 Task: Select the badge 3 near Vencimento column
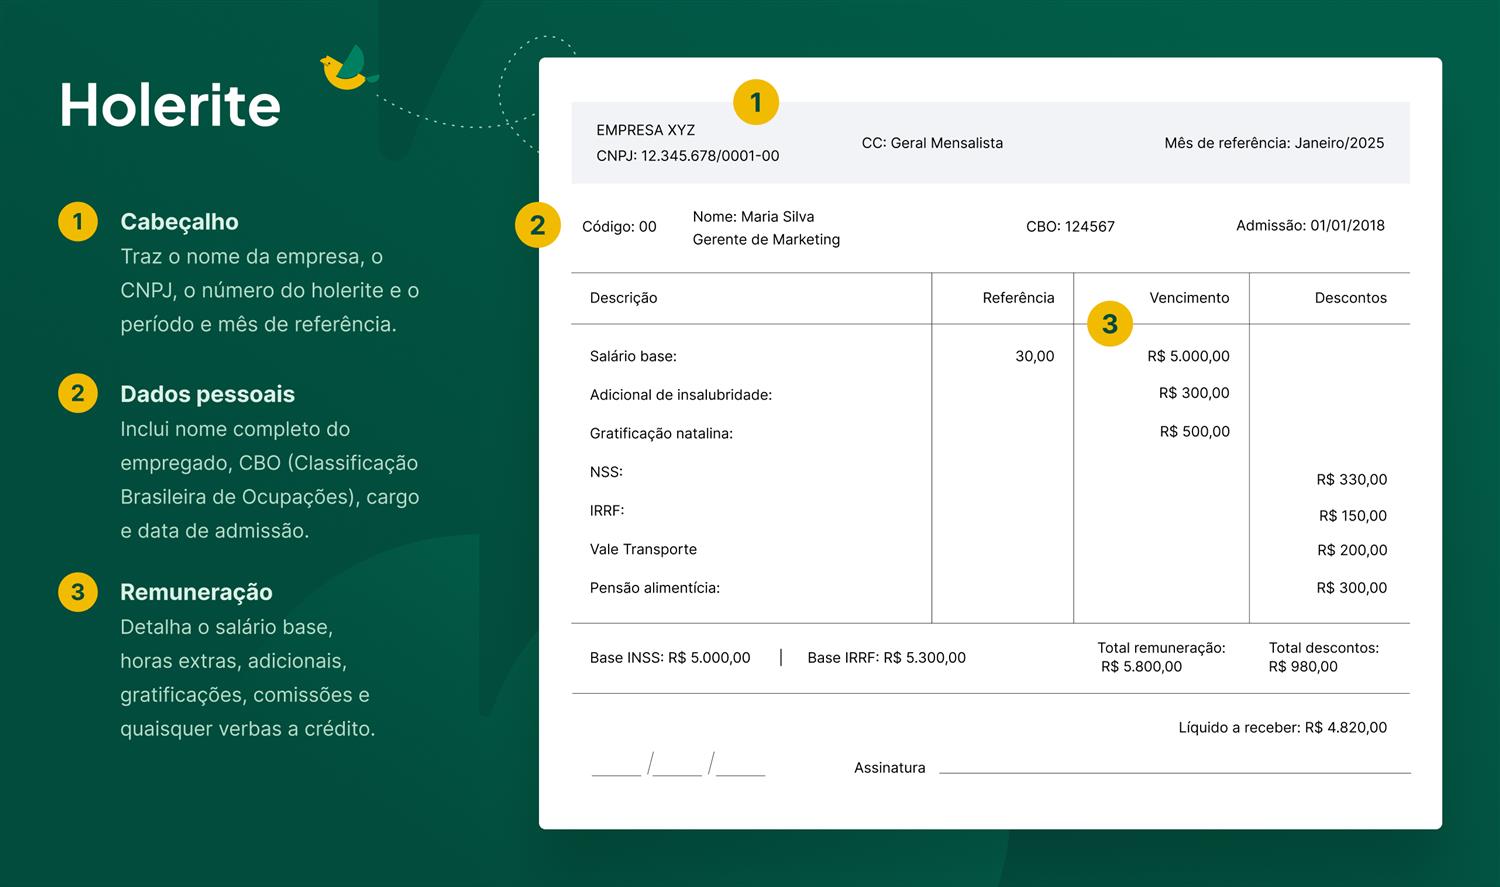point(1109,323)
